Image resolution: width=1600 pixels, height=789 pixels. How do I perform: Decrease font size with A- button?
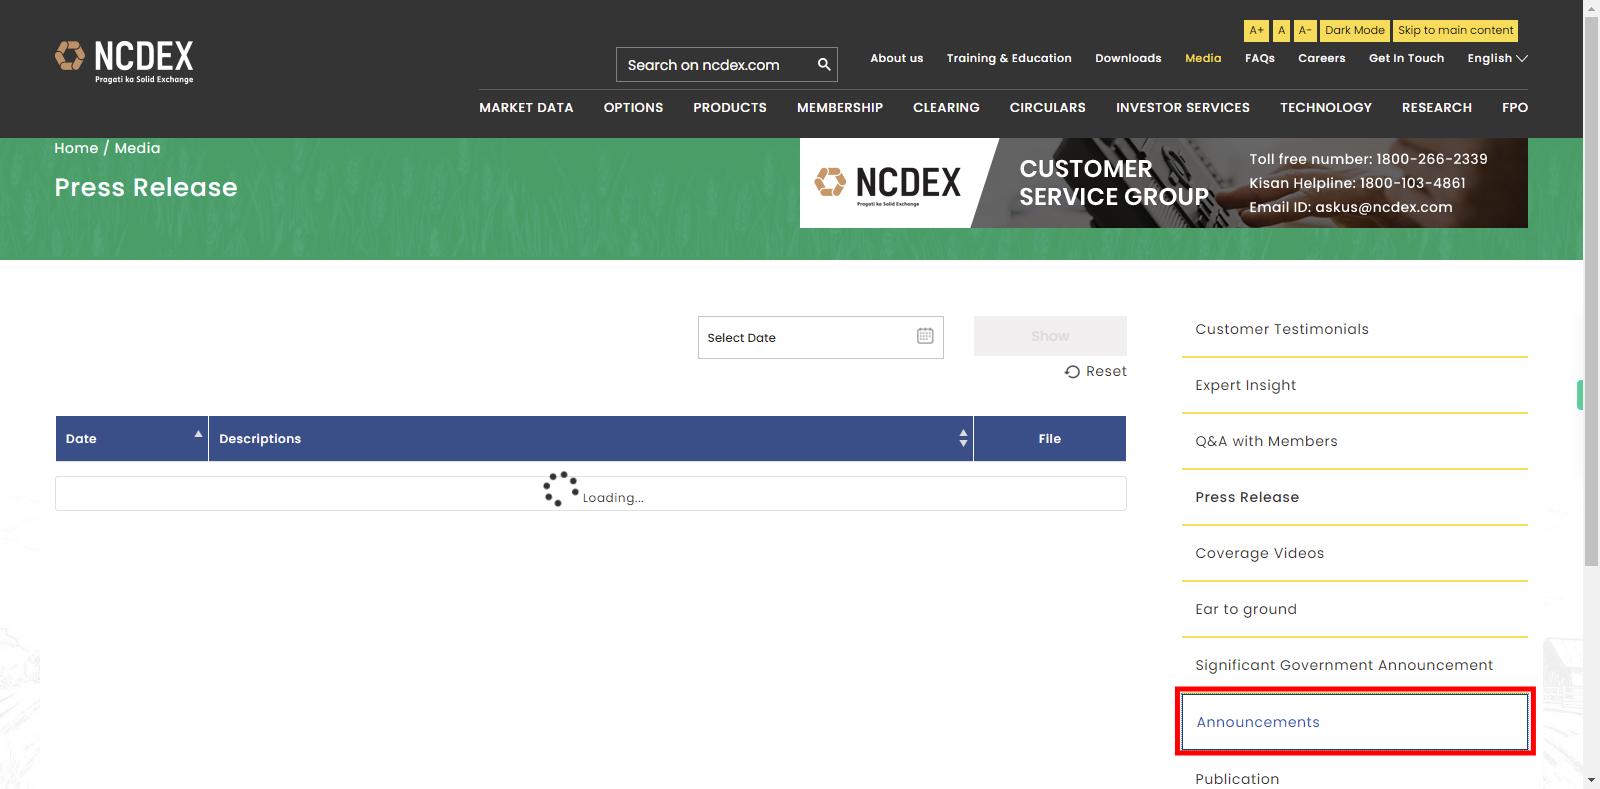(x=1305, y=31)
